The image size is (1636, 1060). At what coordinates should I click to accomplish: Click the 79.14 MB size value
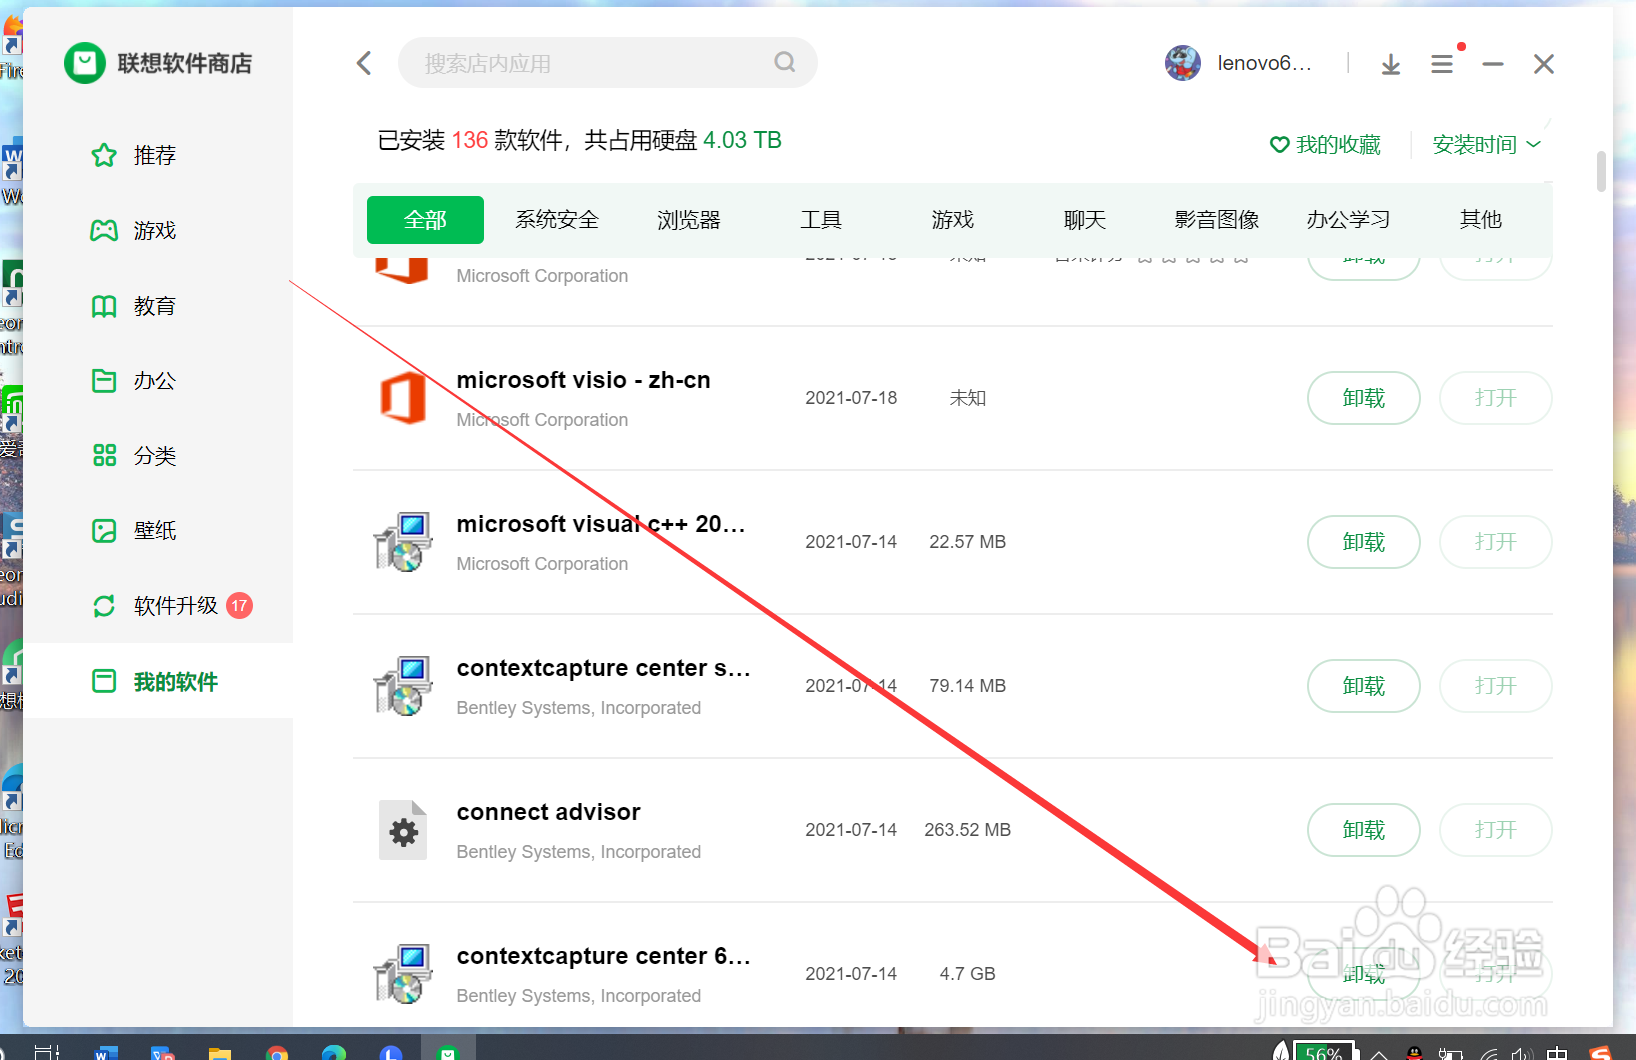[967, 686]
